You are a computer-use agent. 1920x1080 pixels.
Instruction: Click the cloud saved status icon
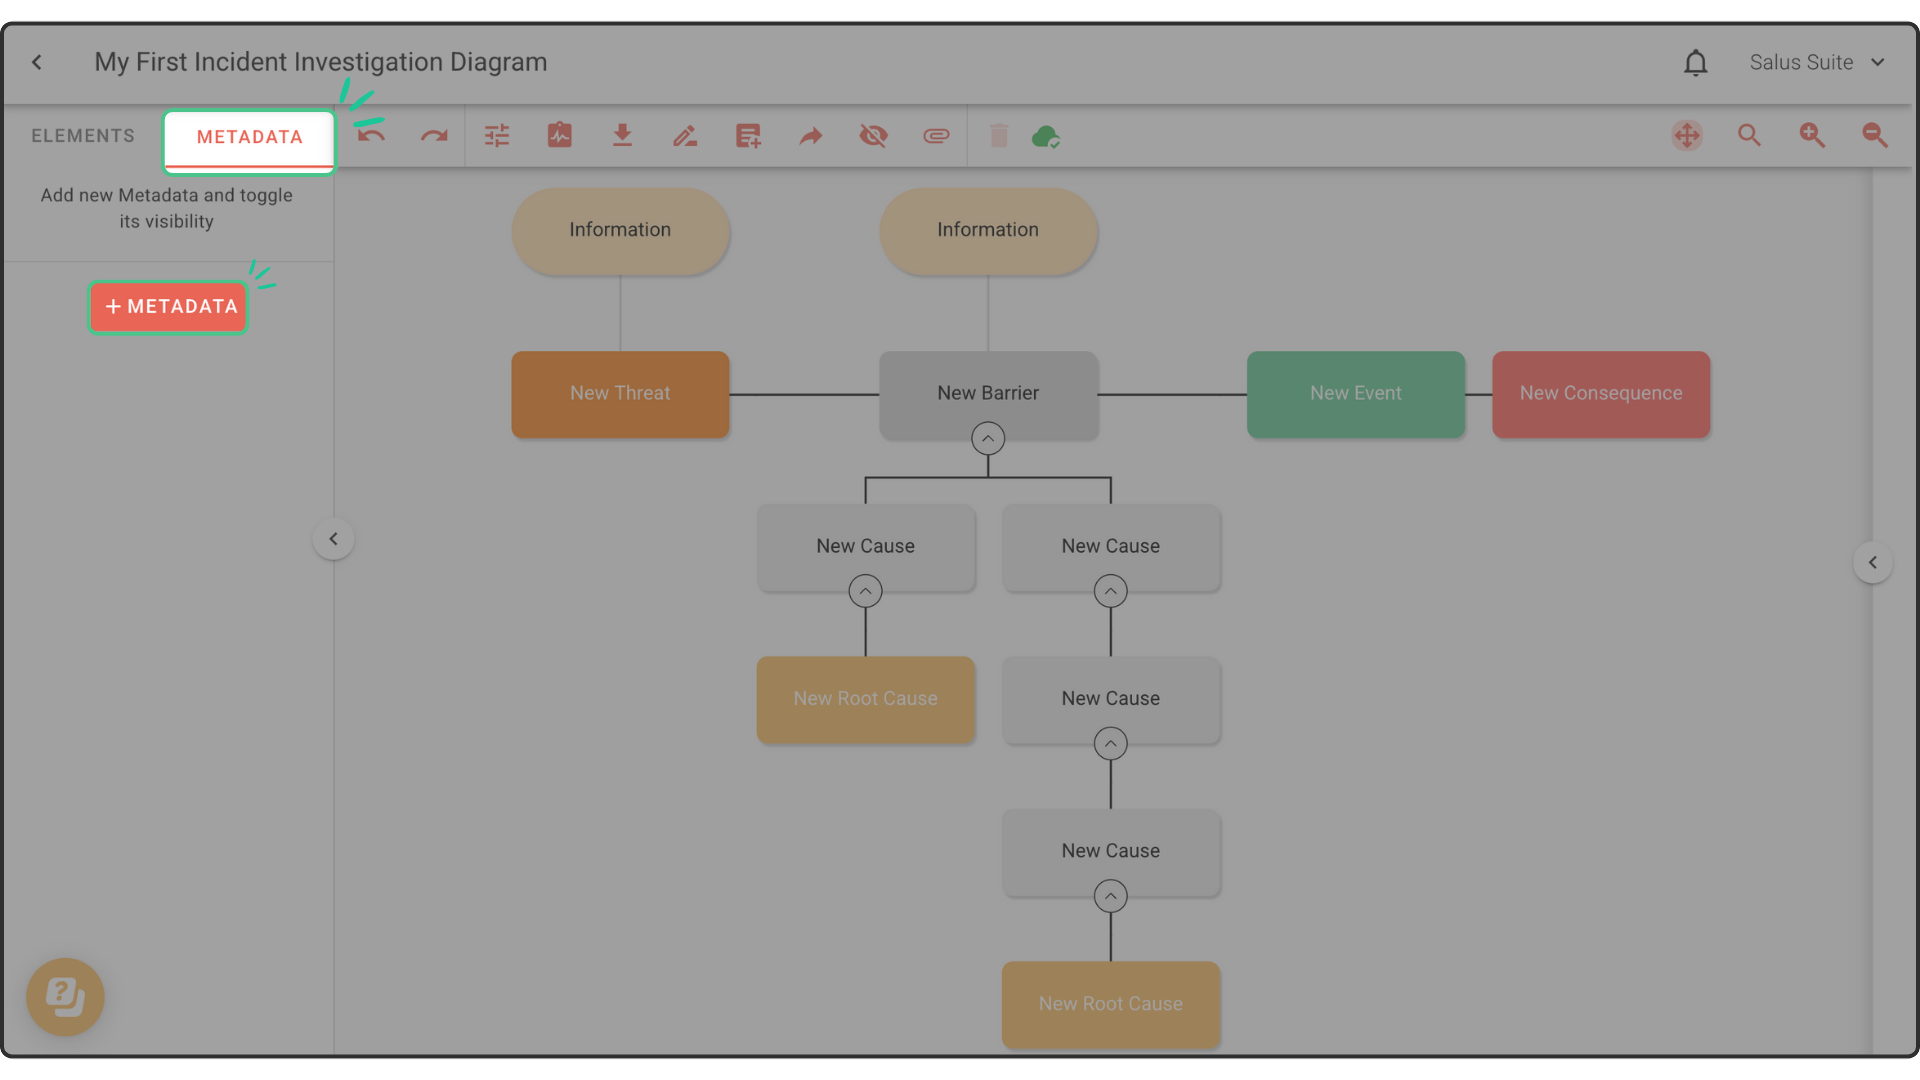1045,136
